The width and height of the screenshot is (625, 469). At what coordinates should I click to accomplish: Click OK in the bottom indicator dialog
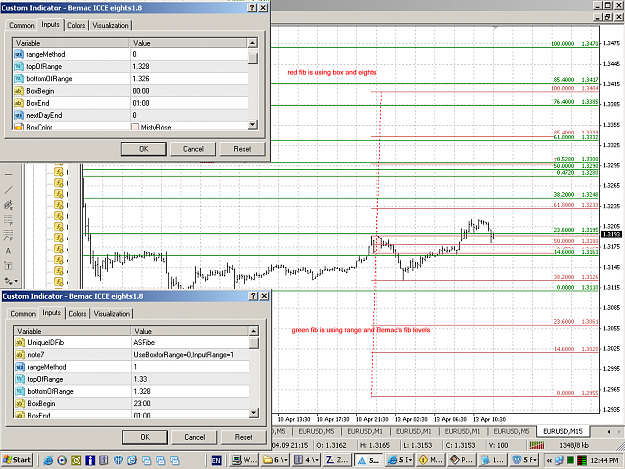click(x=145, y=437)
